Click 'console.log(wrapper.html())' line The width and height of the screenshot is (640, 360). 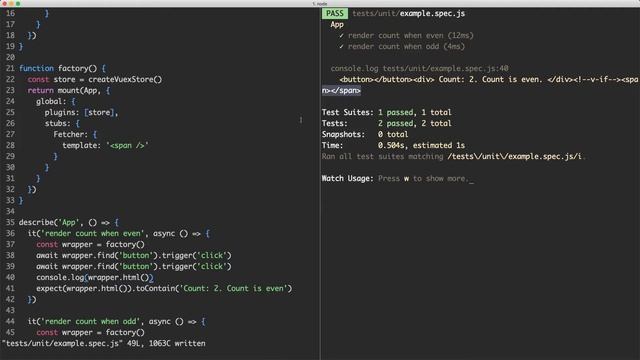pos(95,278)
